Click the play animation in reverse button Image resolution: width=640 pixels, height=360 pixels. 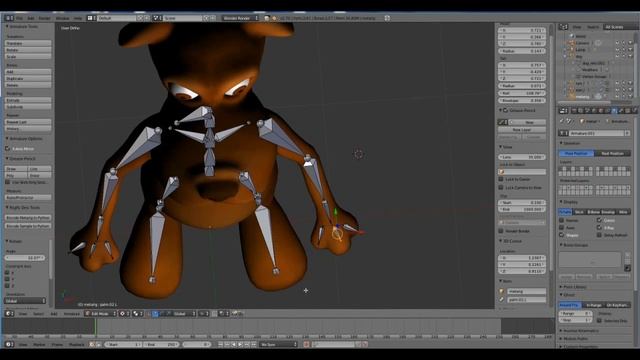coord(234,344)
